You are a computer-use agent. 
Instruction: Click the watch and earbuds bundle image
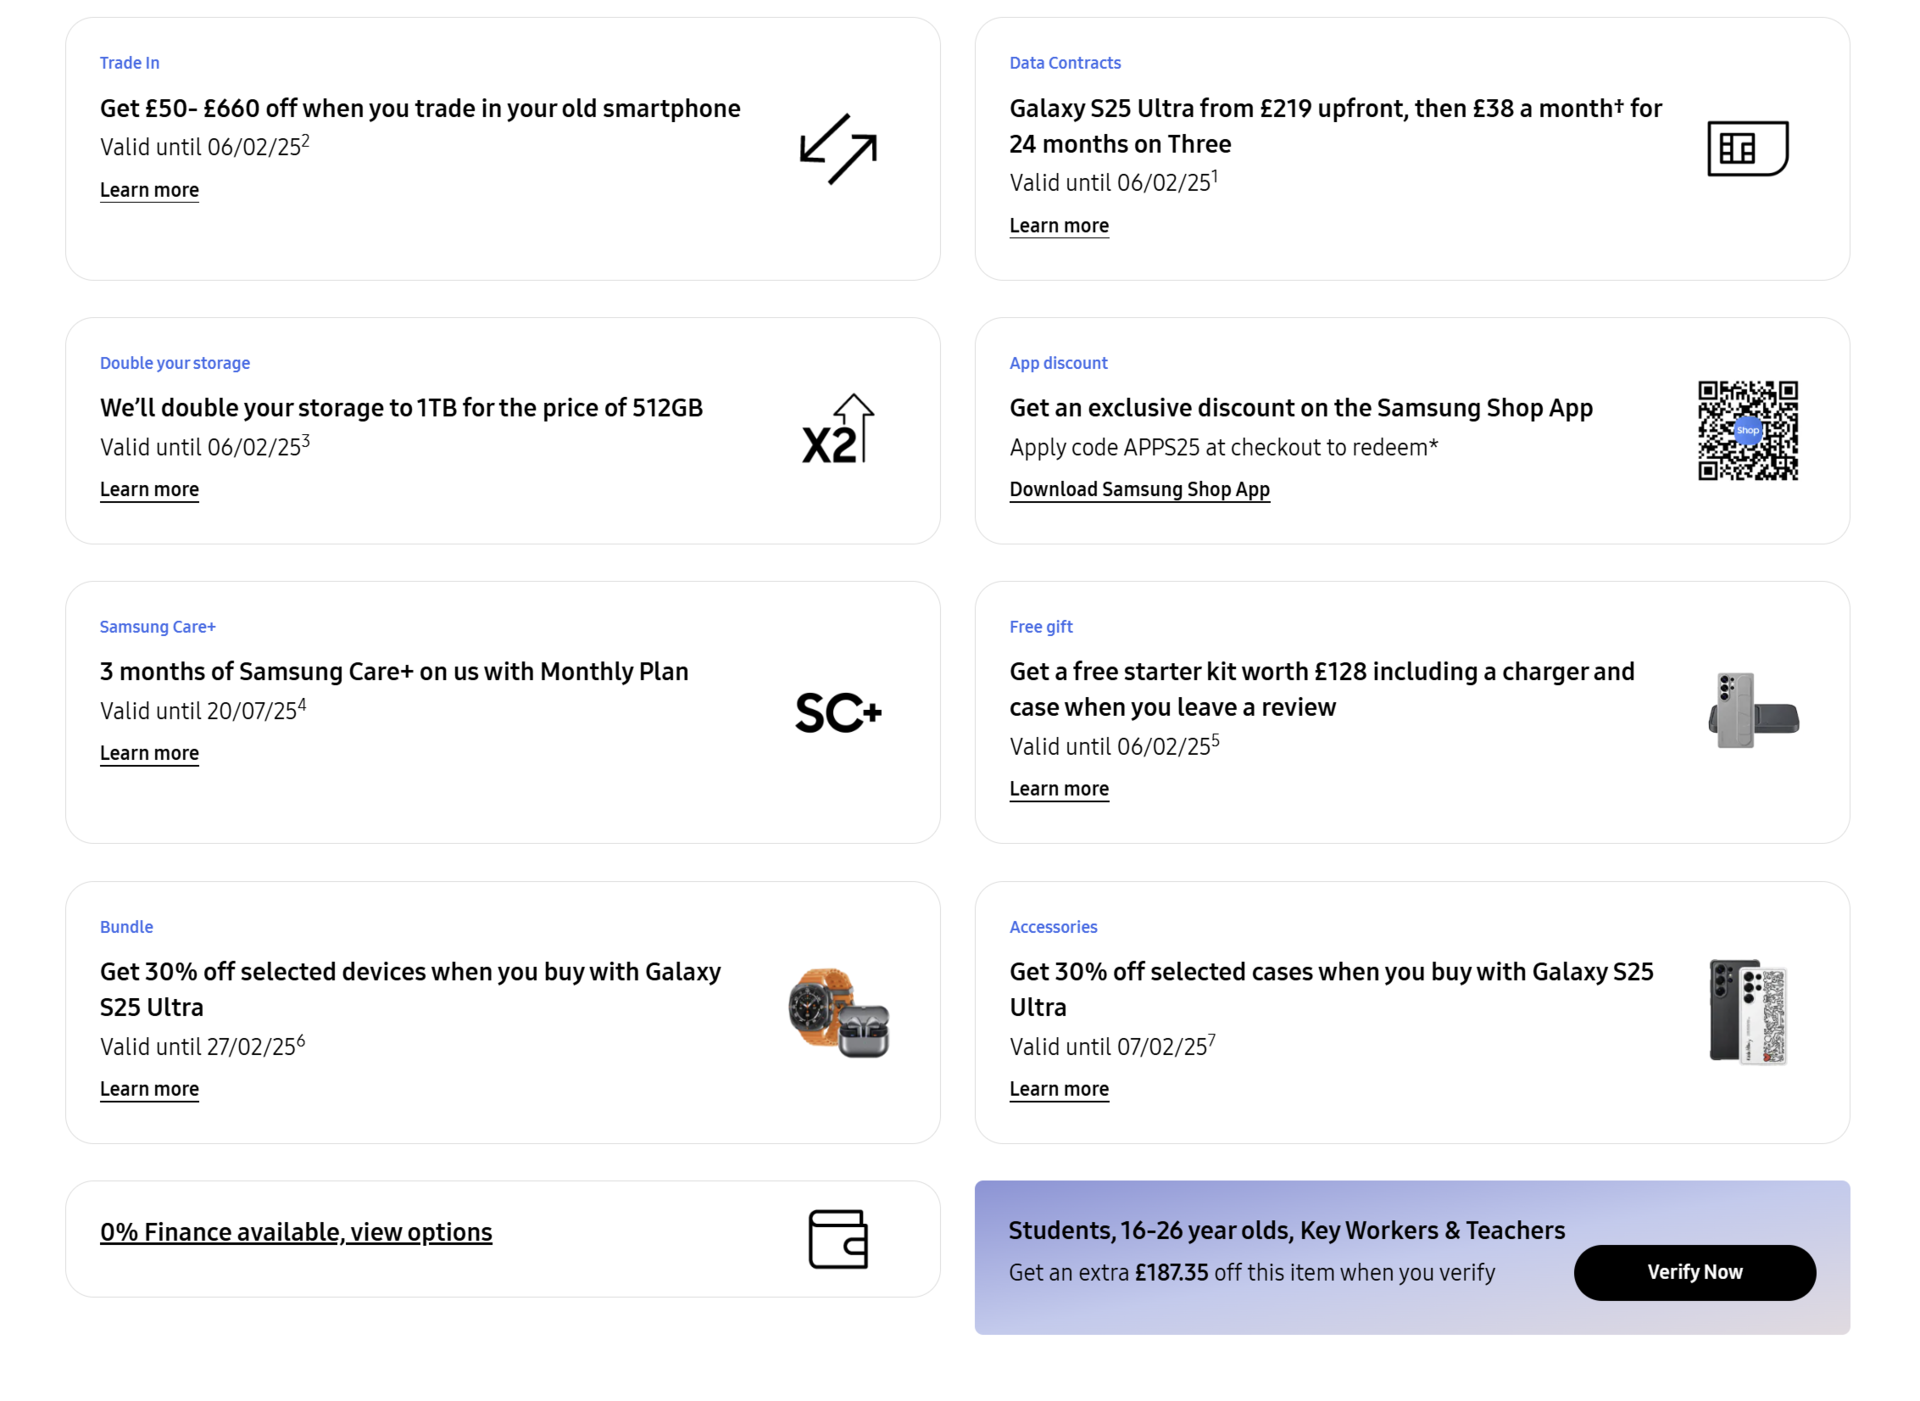838,1012
